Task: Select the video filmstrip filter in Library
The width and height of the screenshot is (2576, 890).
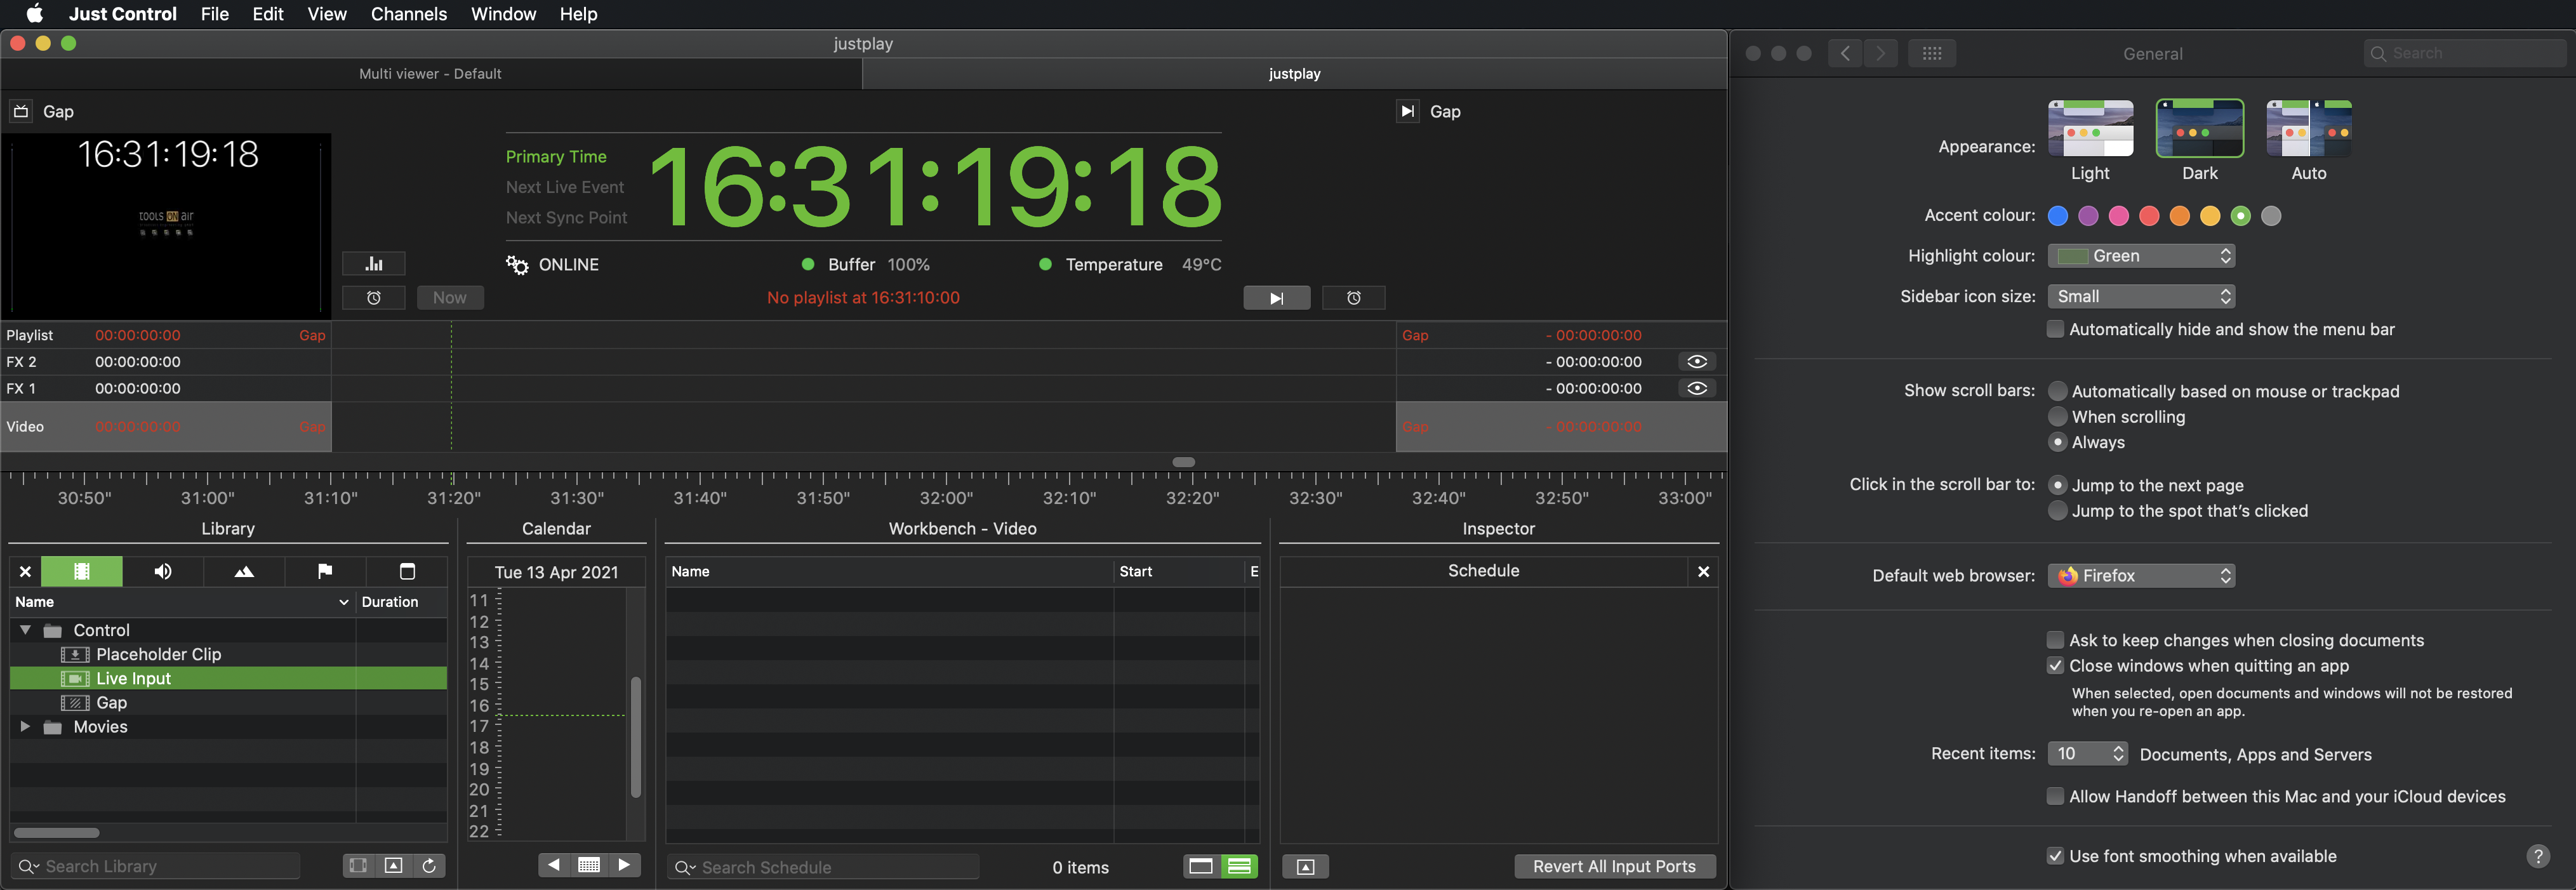Action: click(82, 572)
